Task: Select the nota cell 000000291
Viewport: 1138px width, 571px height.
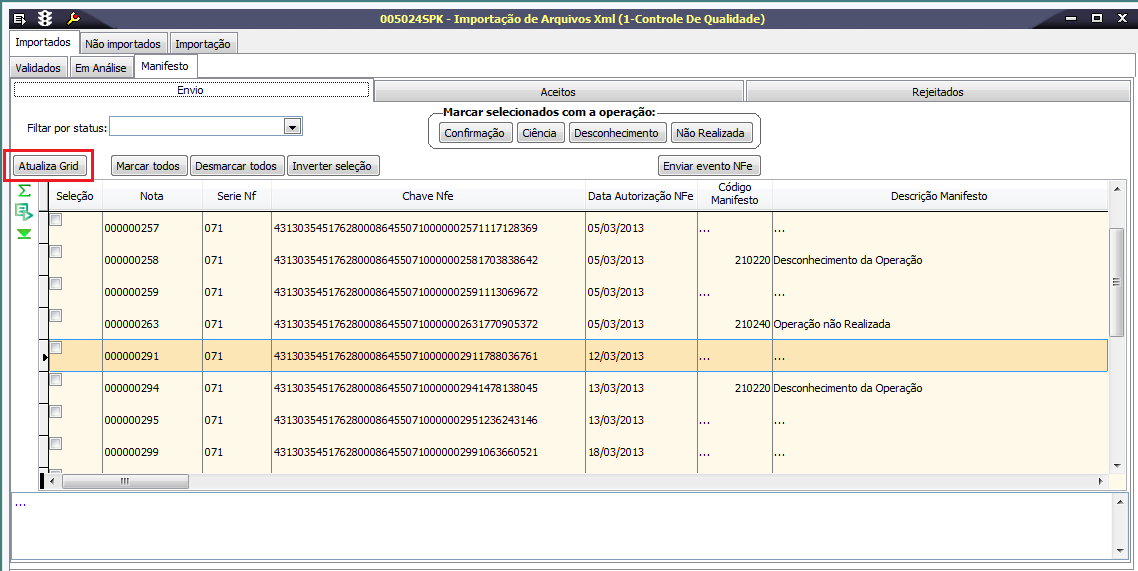Action: coord(152,356)
